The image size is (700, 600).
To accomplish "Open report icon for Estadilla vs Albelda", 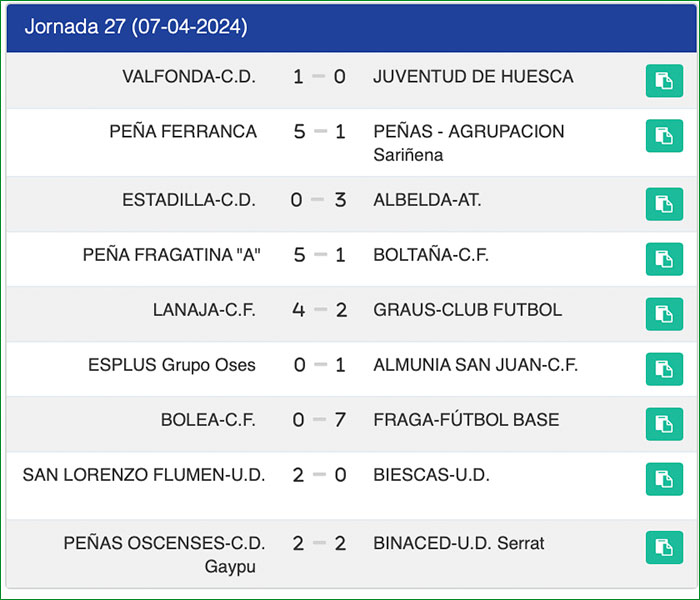I will (x=663, y=204).
